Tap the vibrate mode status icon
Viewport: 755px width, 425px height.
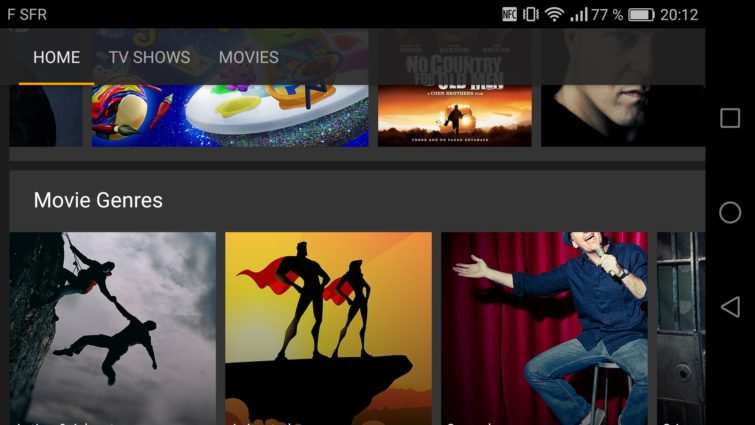click(x=531, y=14)
